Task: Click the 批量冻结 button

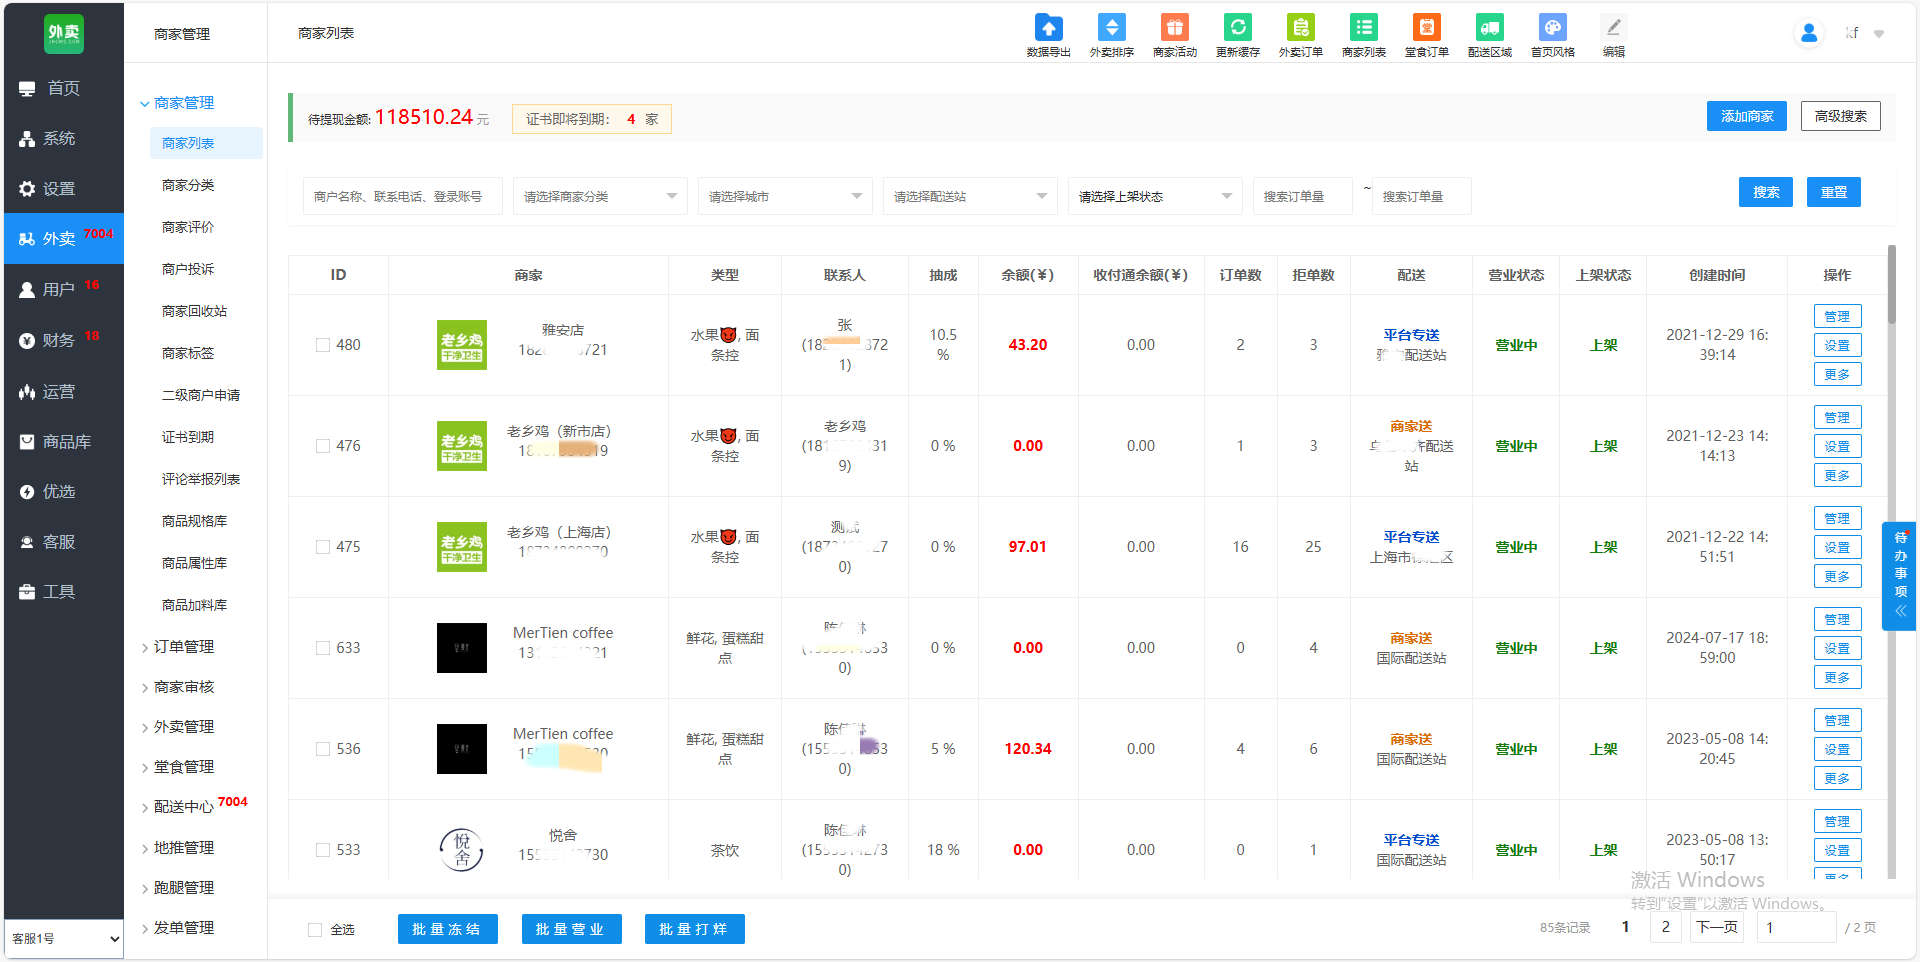Action: point(447,929)
